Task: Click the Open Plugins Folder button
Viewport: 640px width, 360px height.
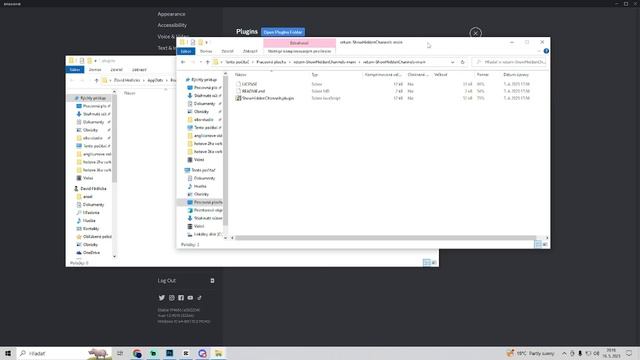Action: click(x=283, y=32)
